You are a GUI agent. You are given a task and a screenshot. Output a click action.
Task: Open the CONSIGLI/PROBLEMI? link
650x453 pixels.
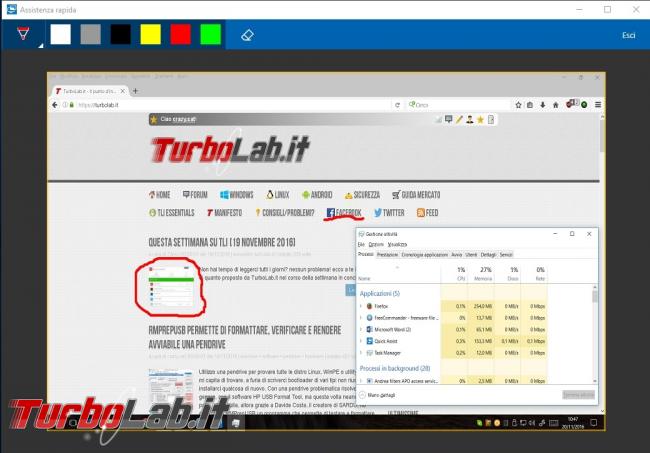click(x=284, y=213)
